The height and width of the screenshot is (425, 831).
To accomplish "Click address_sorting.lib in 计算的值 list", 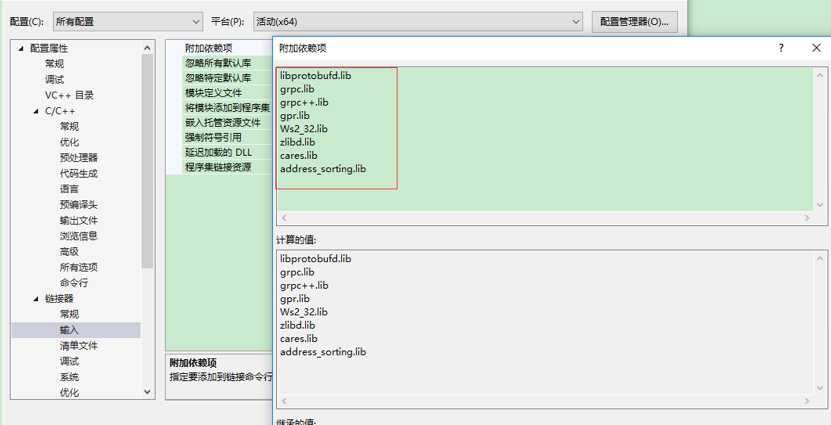I will coord(323,352).
